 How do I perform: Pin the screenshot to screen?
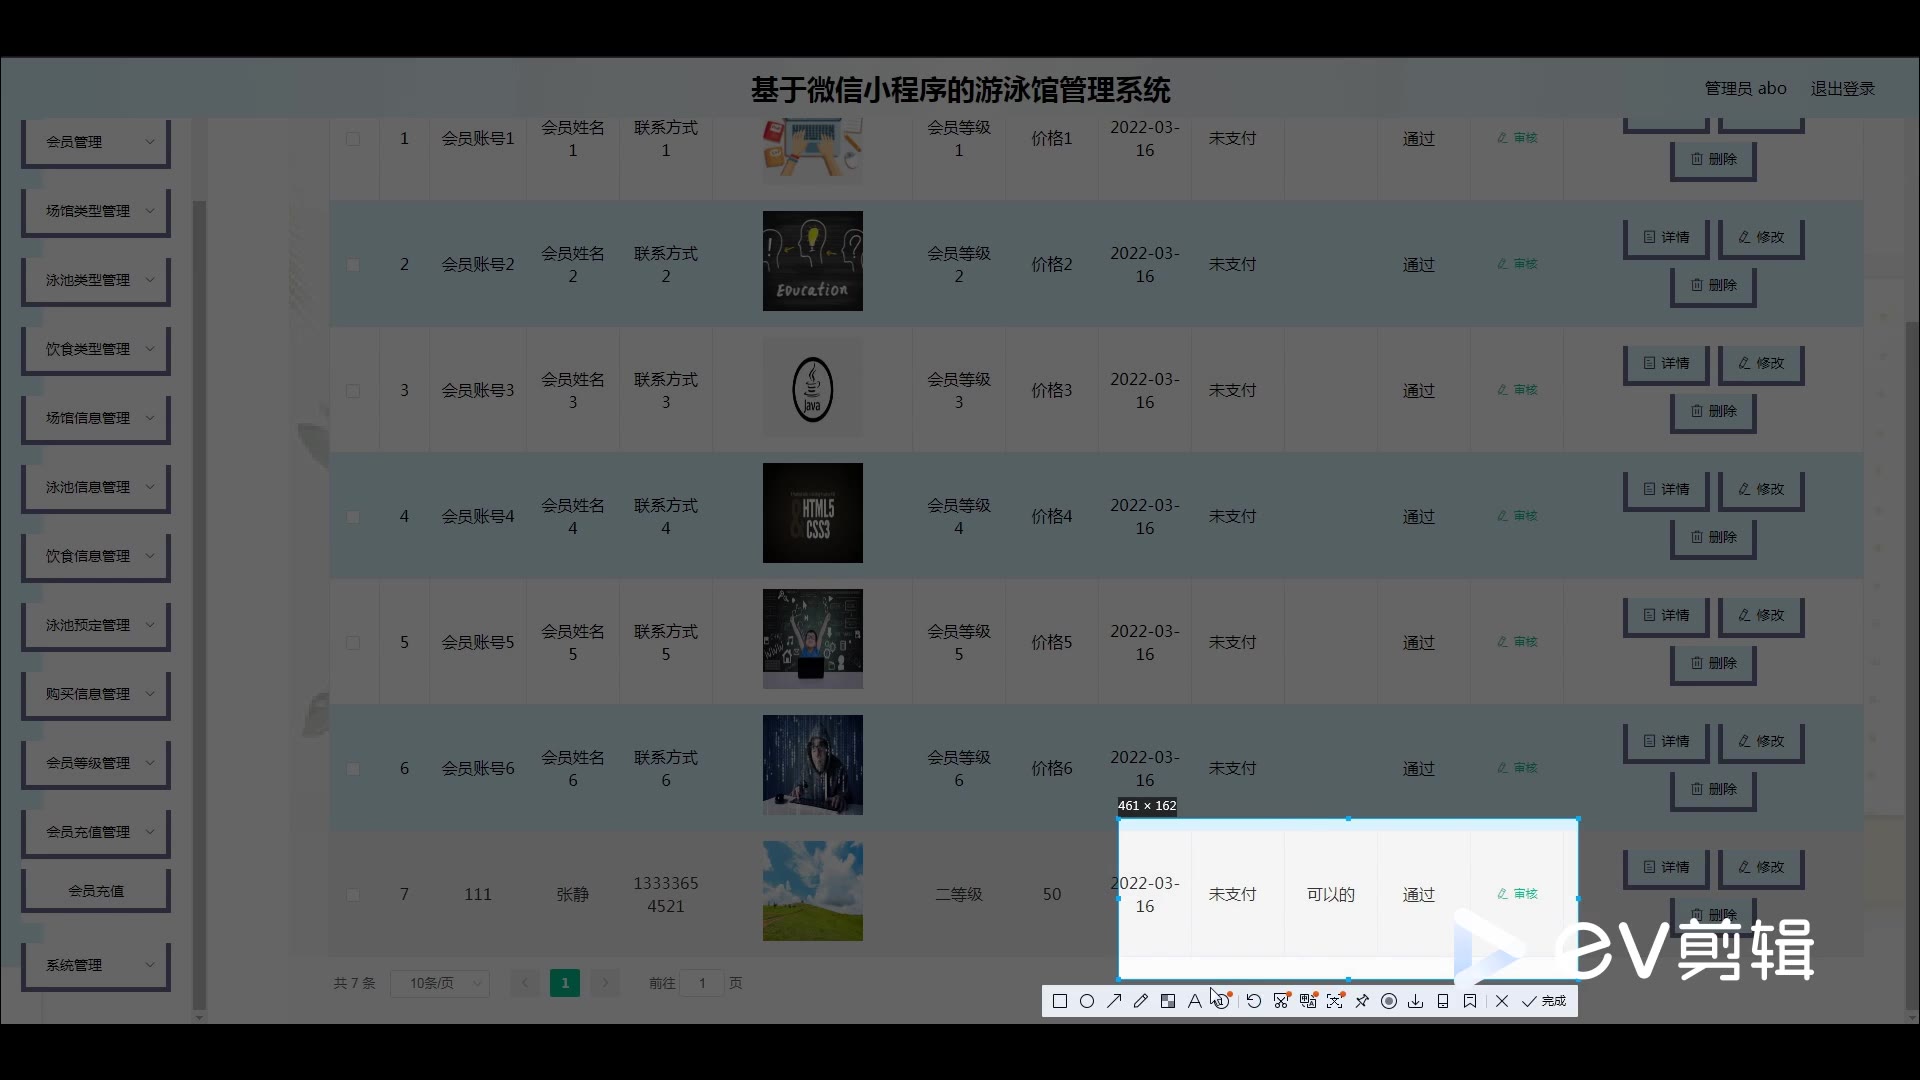point(1362,1001)
